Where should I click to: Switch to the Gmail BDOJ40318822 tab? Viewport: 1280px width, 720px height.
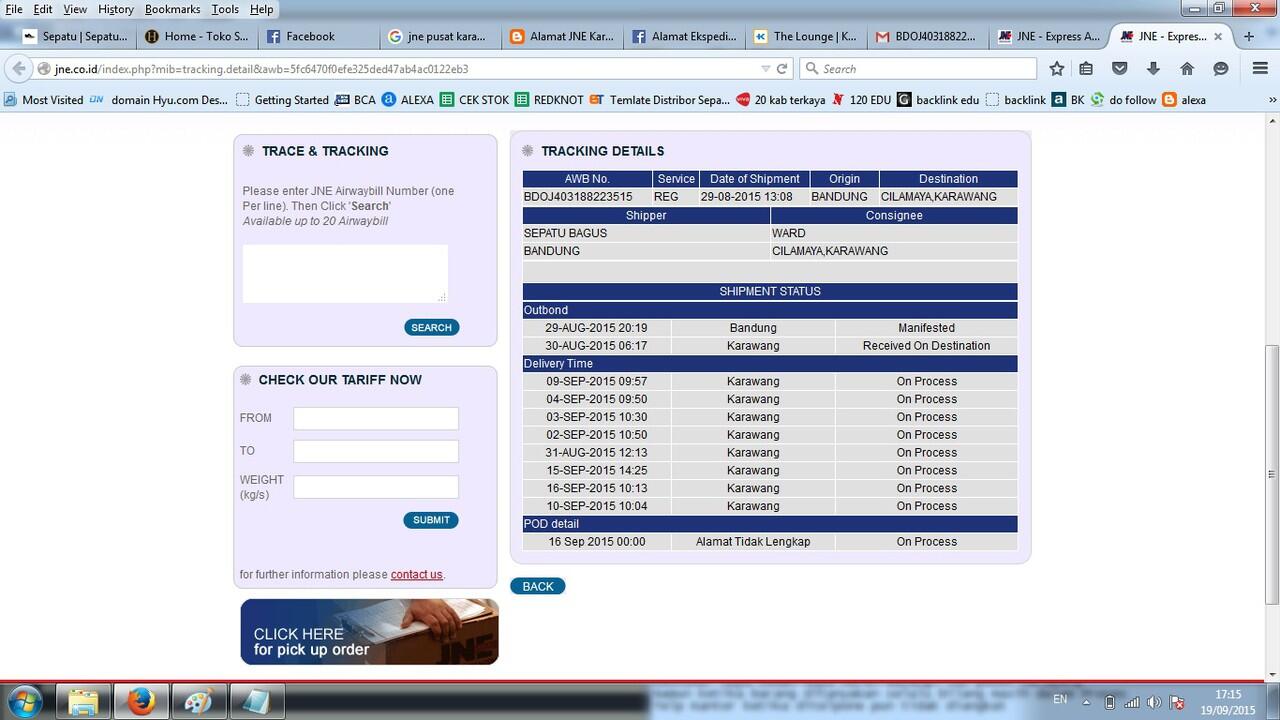tap(929, 36)
